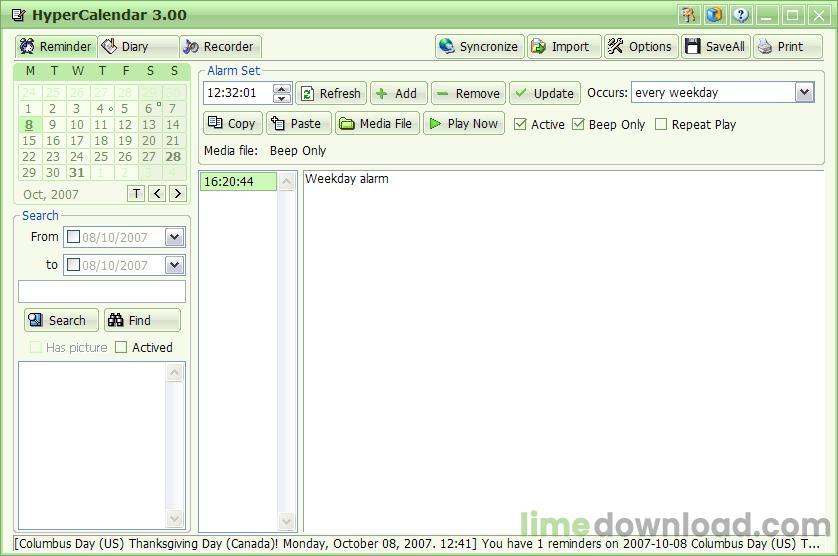The width and height of the screenshot is (838, 556).
Task: Go to today with the T button
Action: tap(136, 194)
